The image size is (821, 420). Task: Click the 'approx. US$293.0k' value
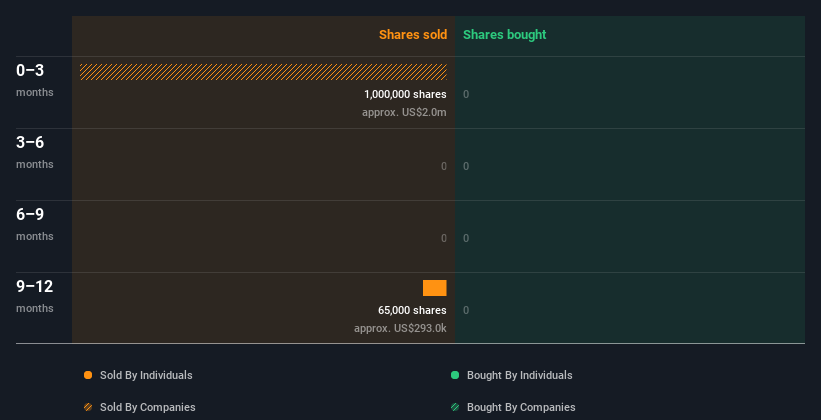click(400, 328)
